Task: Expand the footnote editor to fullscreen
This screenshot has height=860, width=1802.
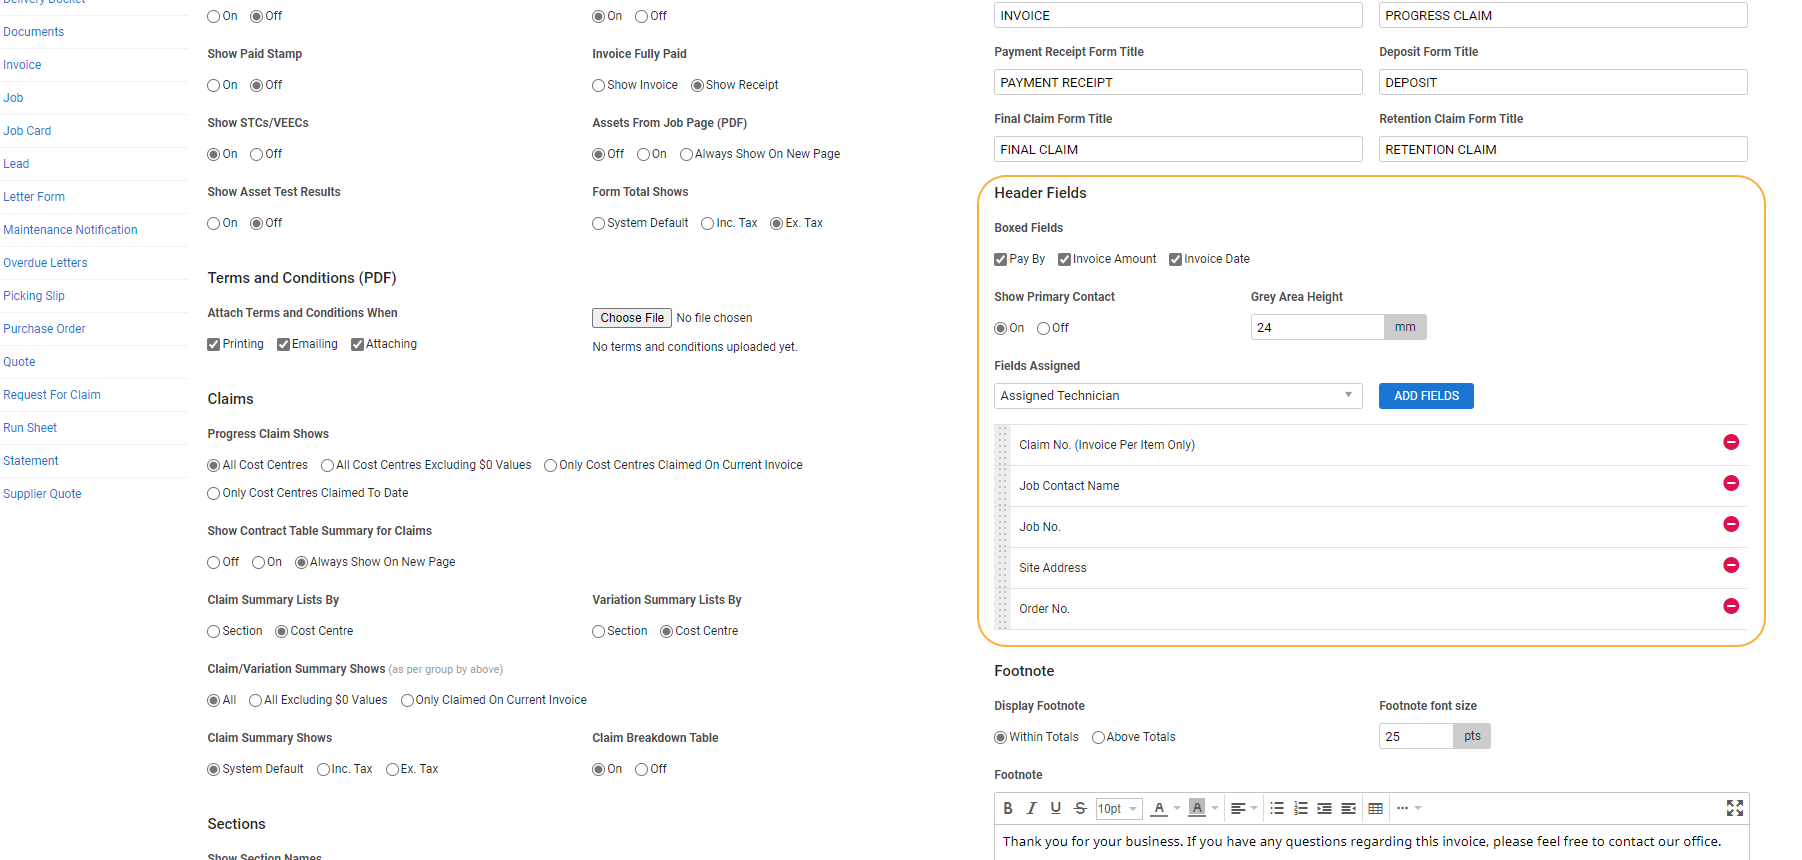Action: click(1735, 808)
